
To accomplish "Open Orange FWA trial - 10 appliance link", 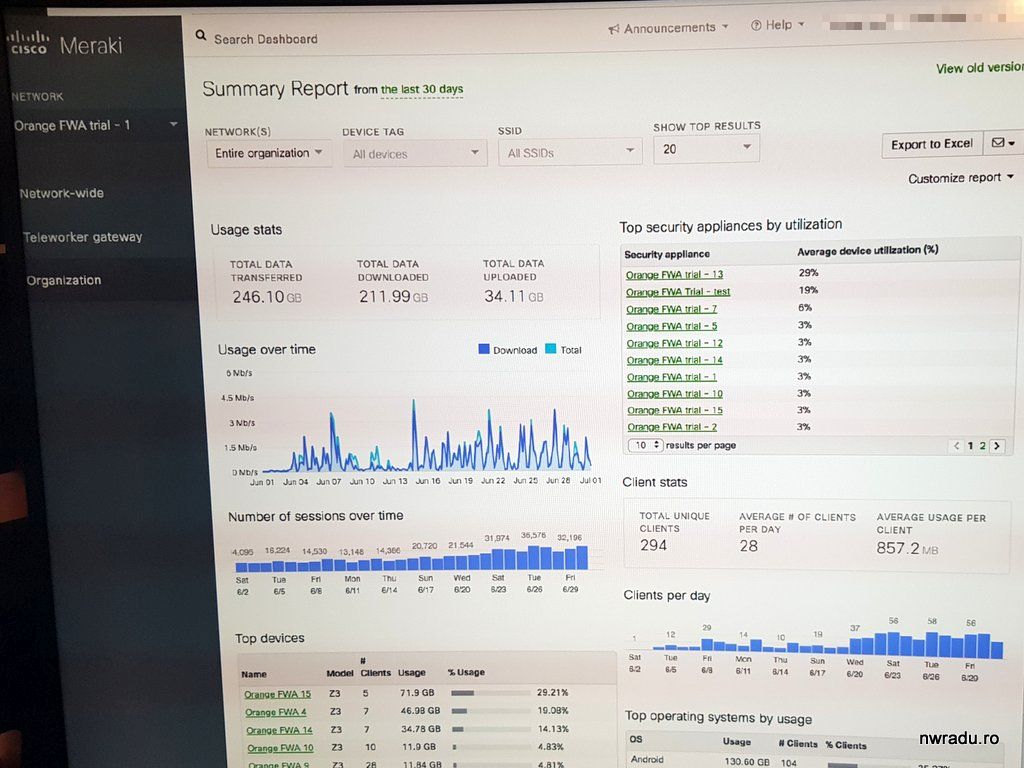I will coord(675,394).
